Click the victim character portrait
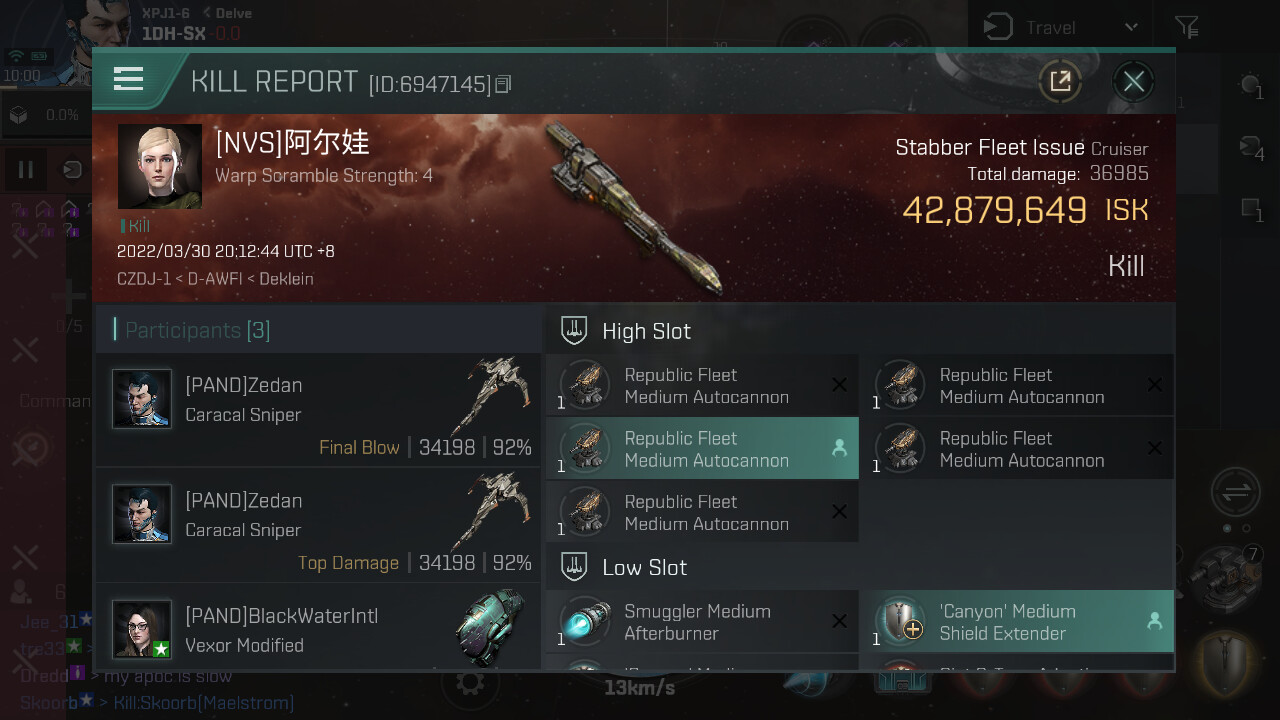This screenshot has width=1280, height=720. click(160, 166)
